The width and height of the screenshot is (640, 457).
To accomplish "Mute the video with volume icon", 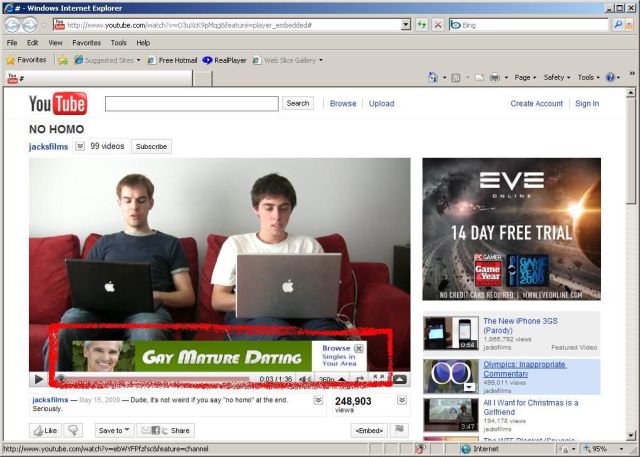I will [304, 379].
